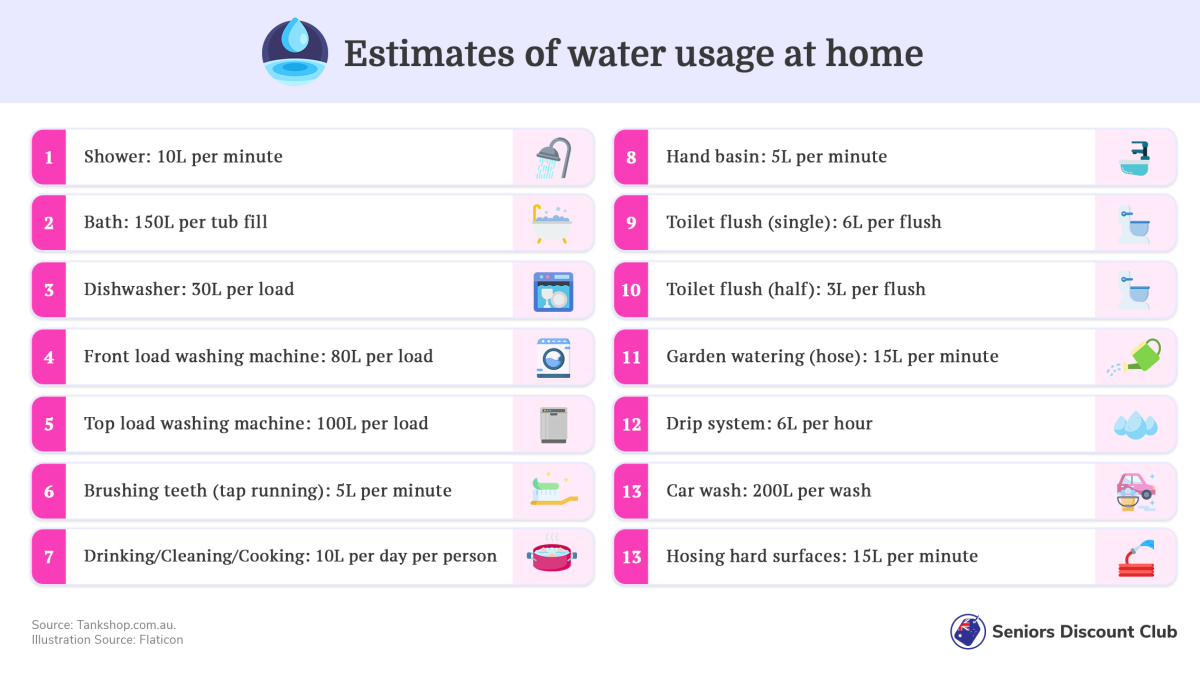1200x675 pixels.
Task: Click the hand basin faucet icon
Action: point(1135,157)
